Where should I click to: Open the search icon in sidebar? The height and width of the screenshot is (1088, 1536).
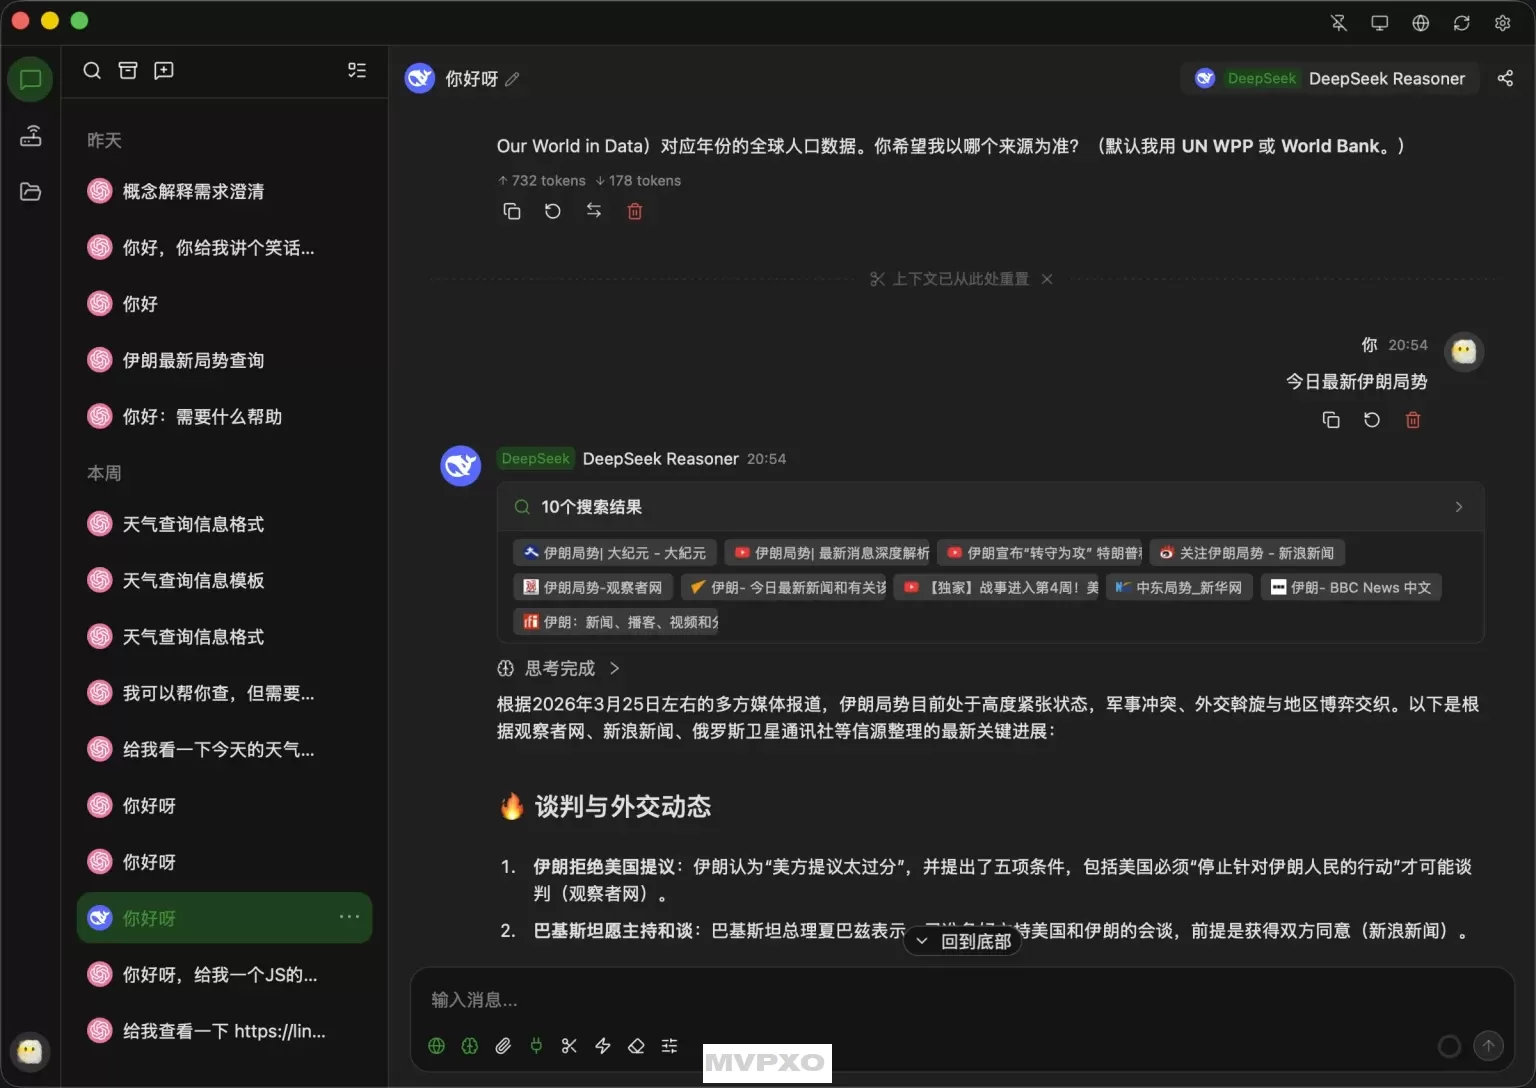pyautogui.click(x=92, y=70)
